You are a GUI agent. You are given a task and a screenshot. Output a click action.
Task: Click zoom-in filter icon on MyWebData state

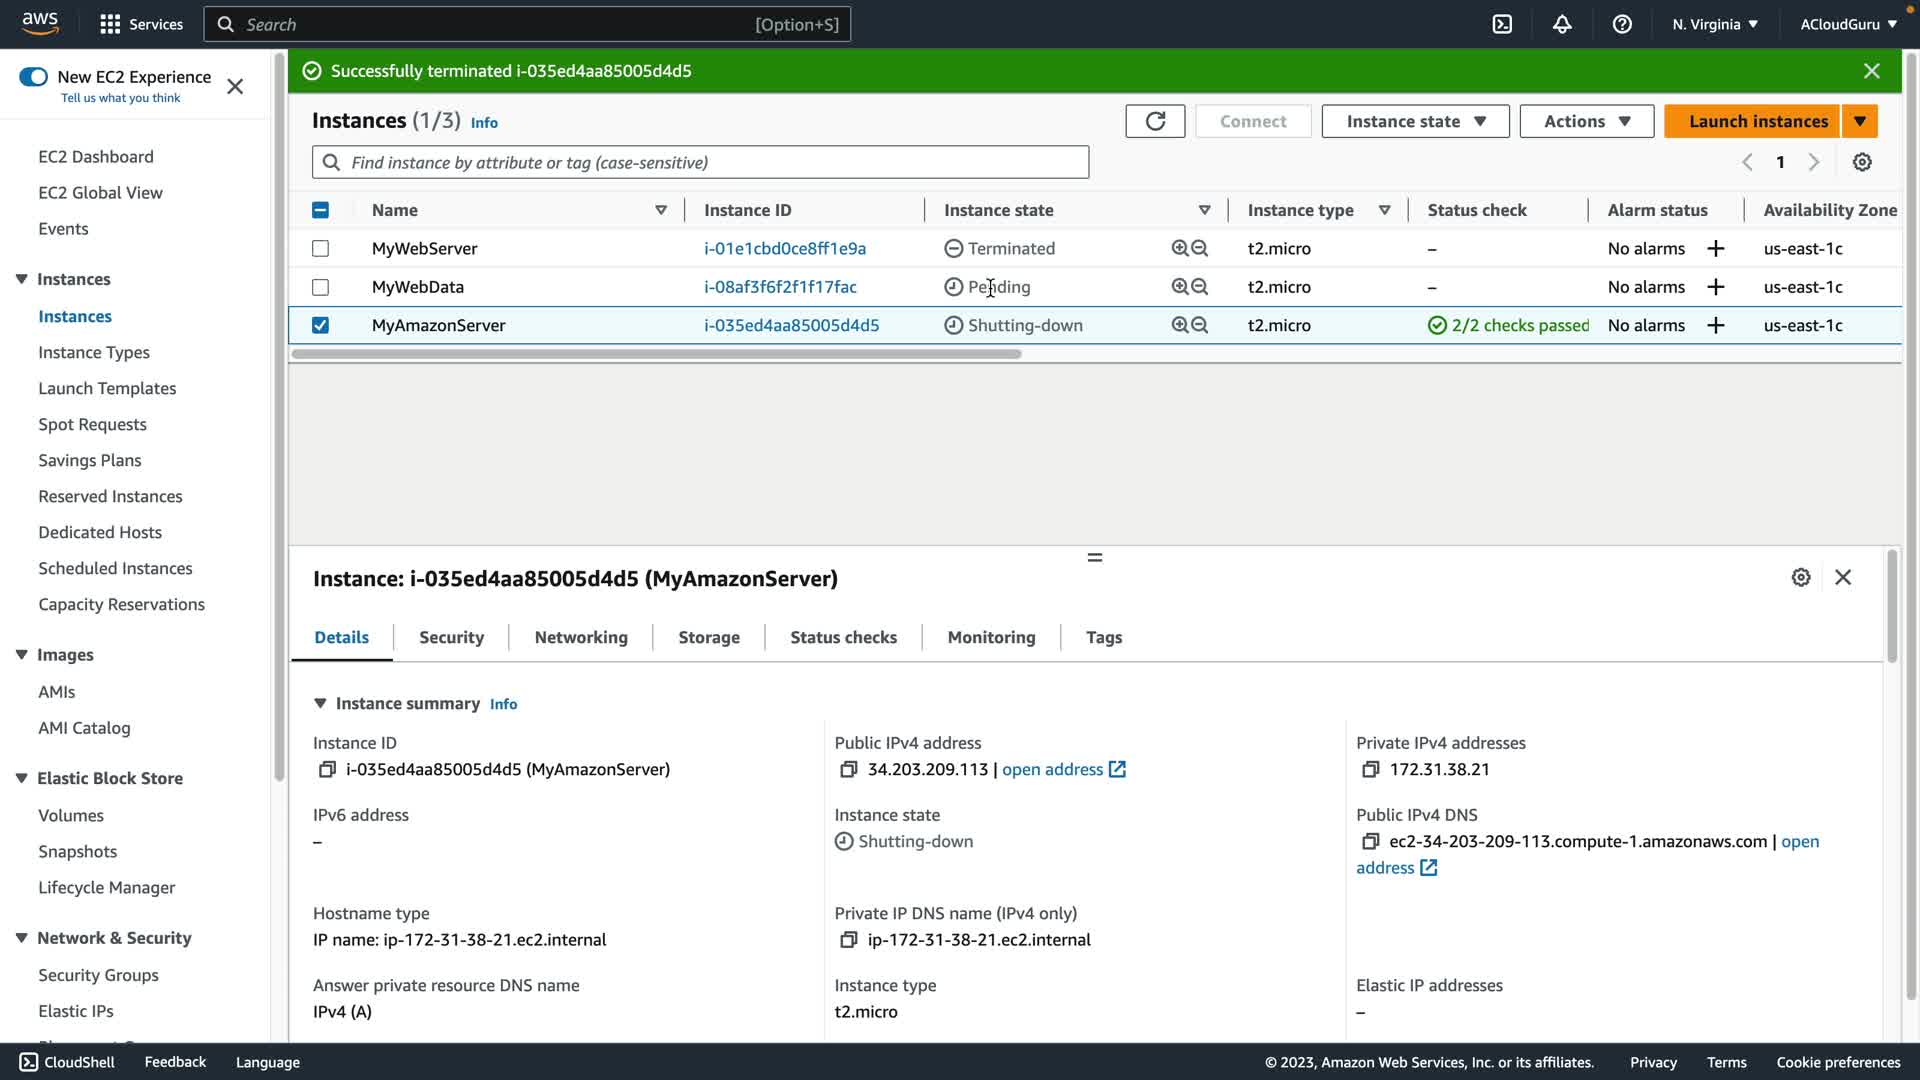click(1180, 287)
